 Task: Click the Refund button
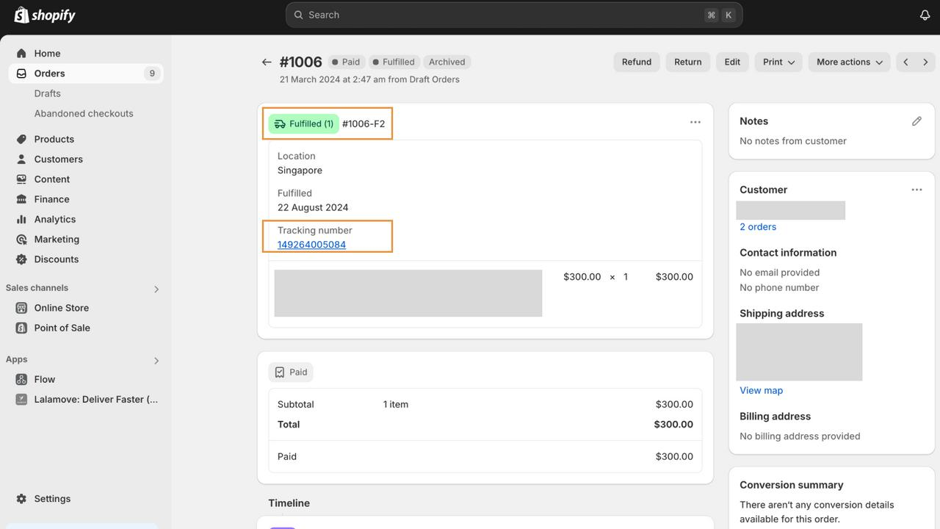click(636, 62)
